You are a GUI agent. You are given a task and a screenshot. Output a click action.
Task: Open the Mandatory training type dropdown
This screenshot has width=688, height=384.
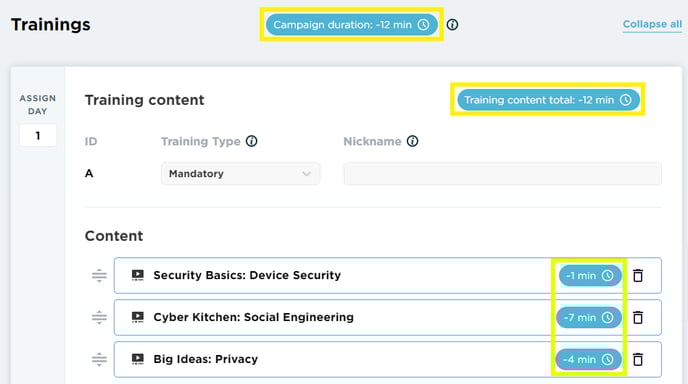tap(240, 174)
